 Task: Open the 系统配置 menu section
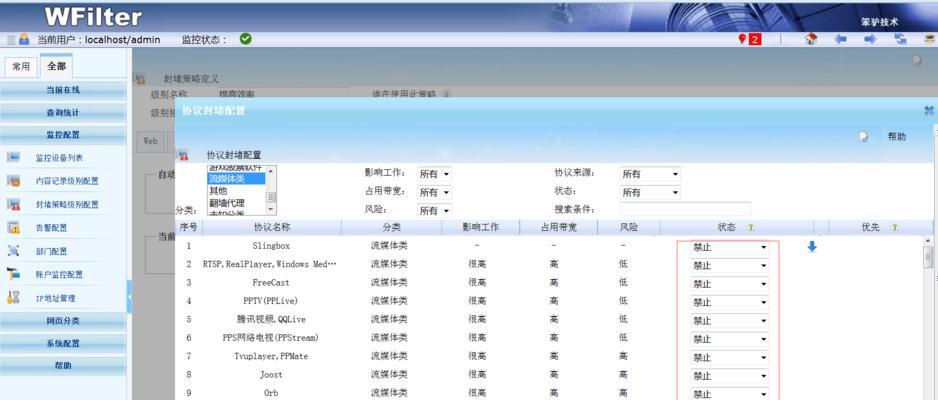(63, 344)
